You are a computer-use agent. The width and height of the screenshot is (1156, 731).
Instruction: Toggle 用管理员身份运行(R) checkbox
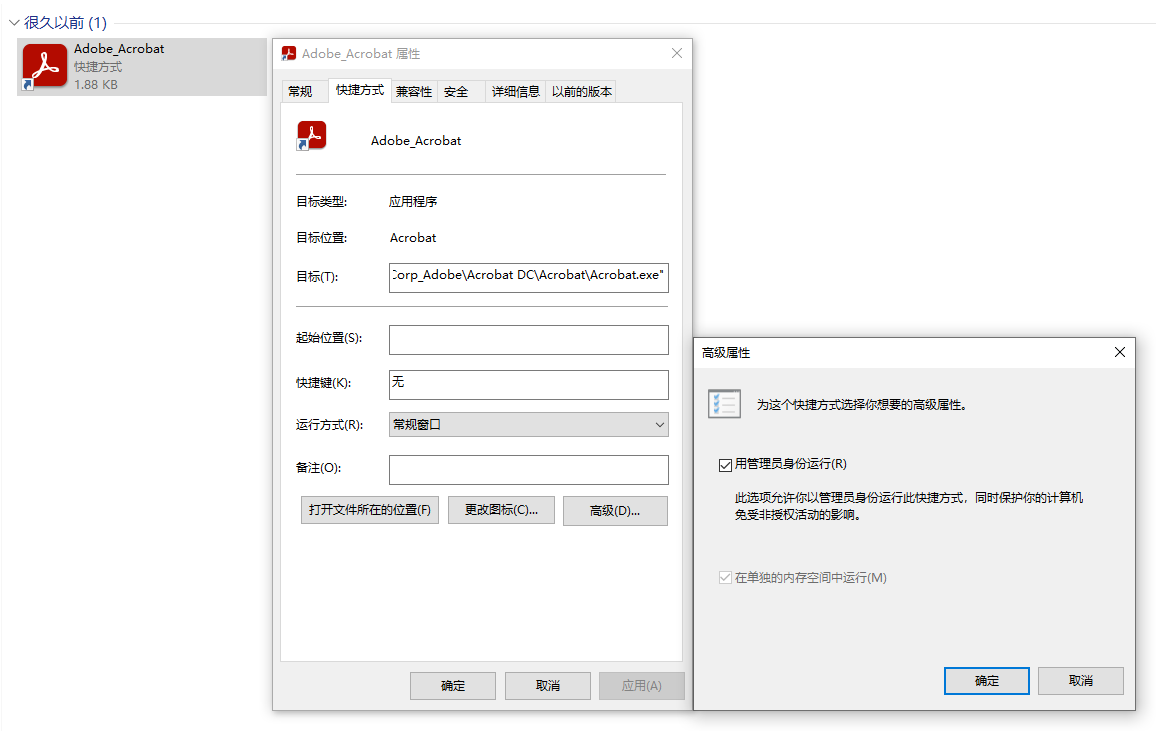click(x=725, y=464)
